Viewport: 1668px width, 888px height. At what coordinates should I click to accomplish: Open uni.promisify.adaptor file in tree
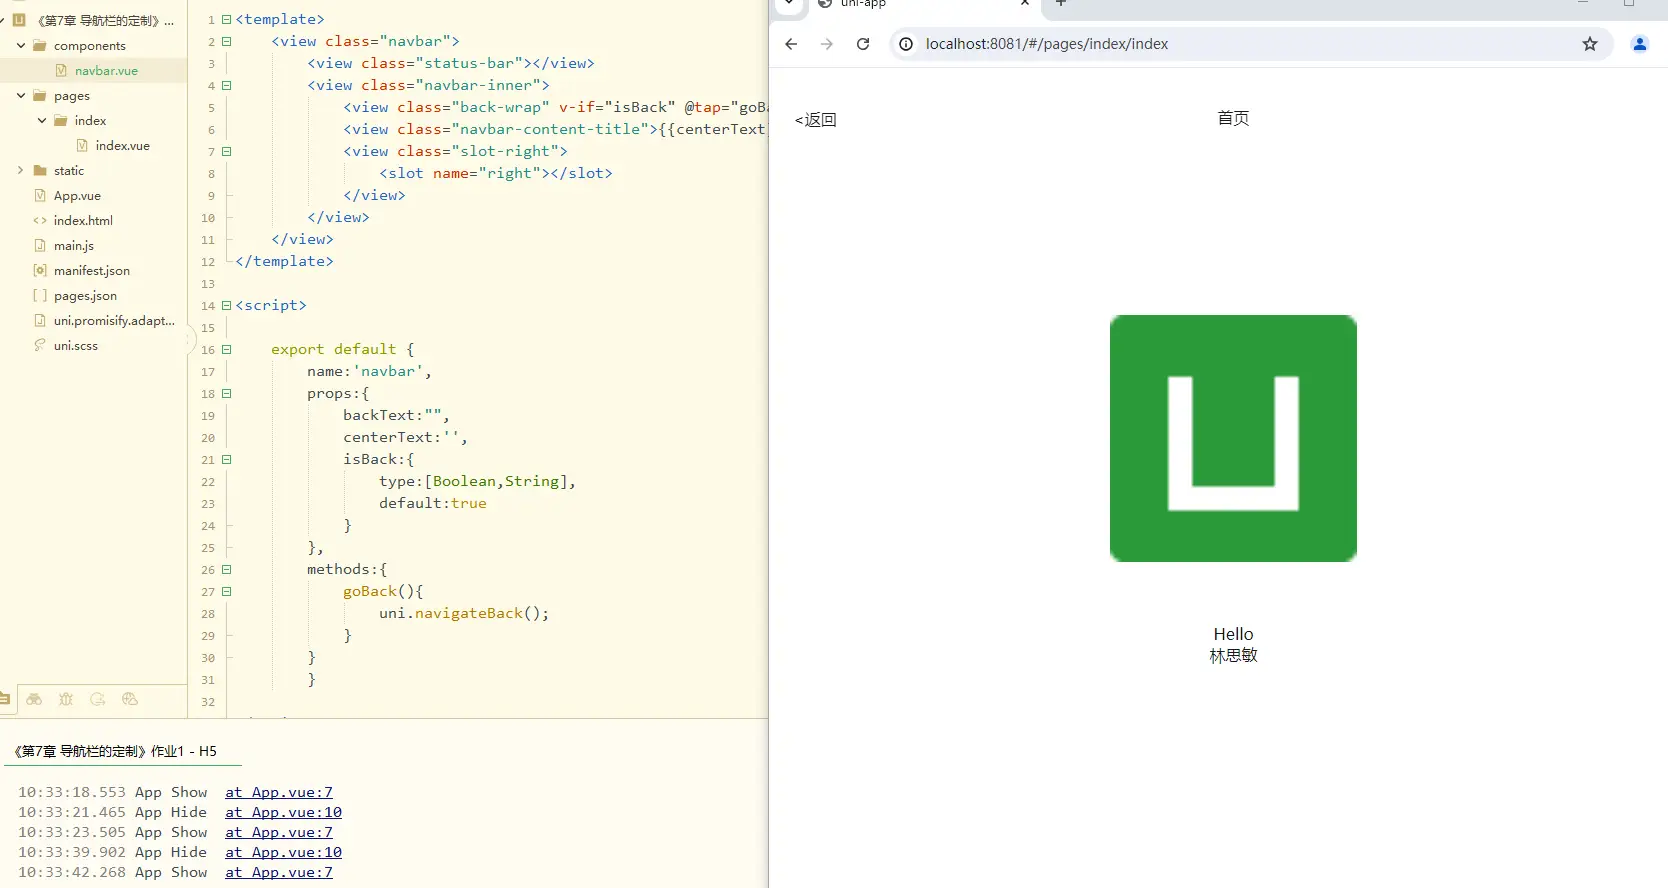point(114,321)
